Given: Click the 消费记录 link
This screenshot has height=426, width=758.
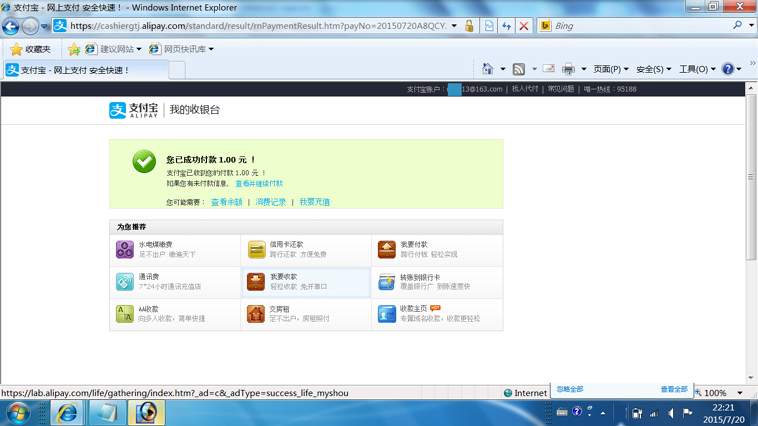Looking at the screenshot, I should click(270, 202).
